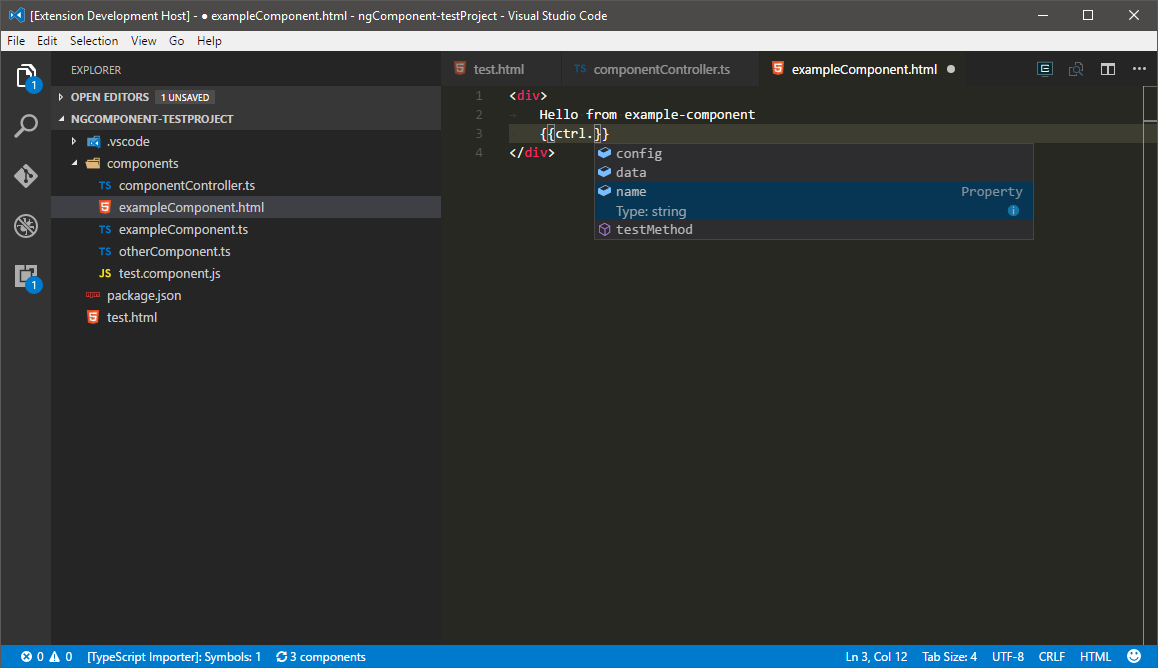Click the VS Code logo in title bar
This screenshot has height=668, width=1158.
coord(16,16)
